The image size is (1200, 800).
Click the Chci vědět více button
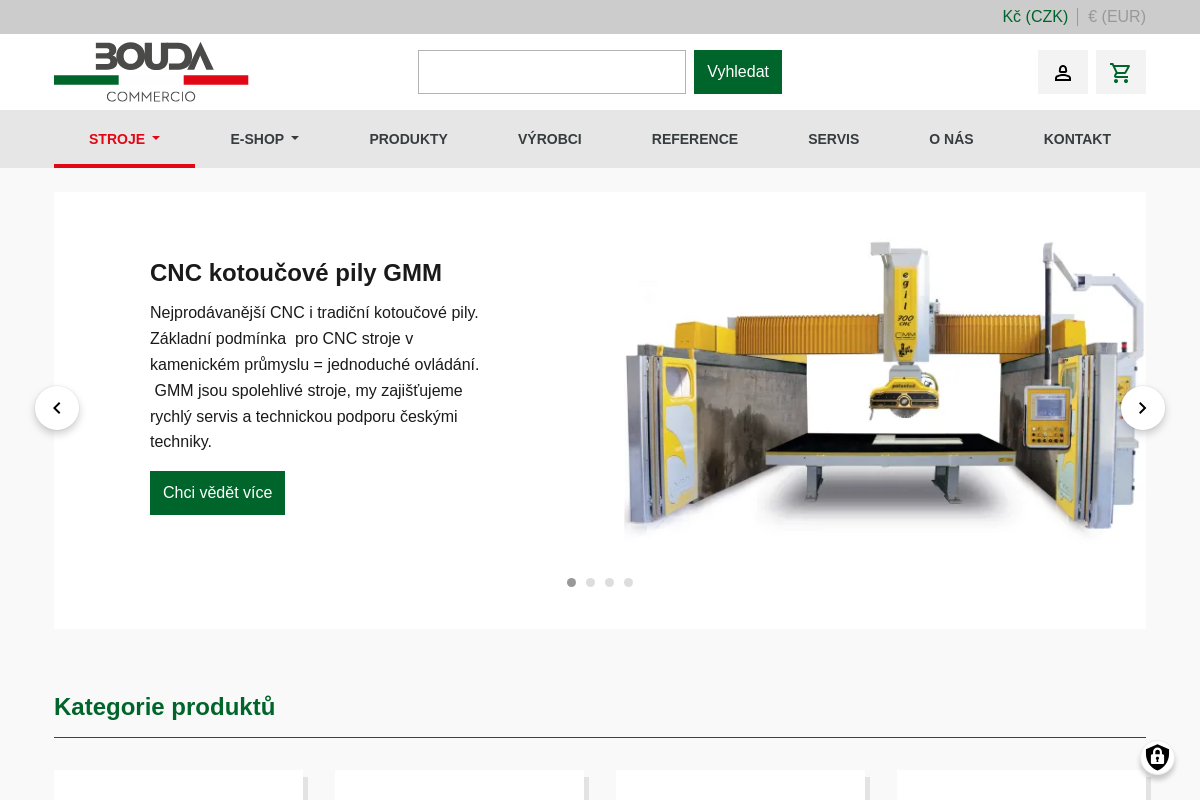click(x=217, y=493)
